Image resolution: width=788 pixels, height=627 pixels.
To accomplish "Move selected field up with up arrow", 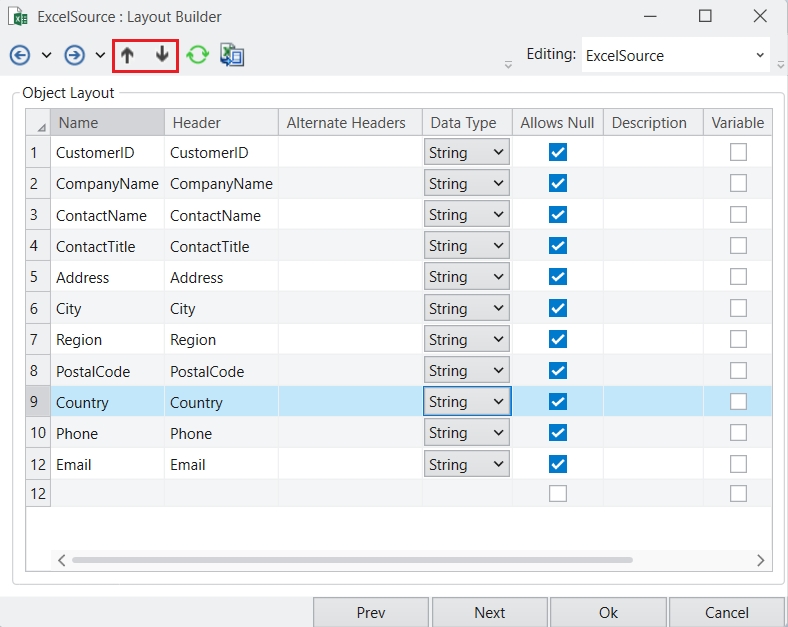I will [127, 55].
